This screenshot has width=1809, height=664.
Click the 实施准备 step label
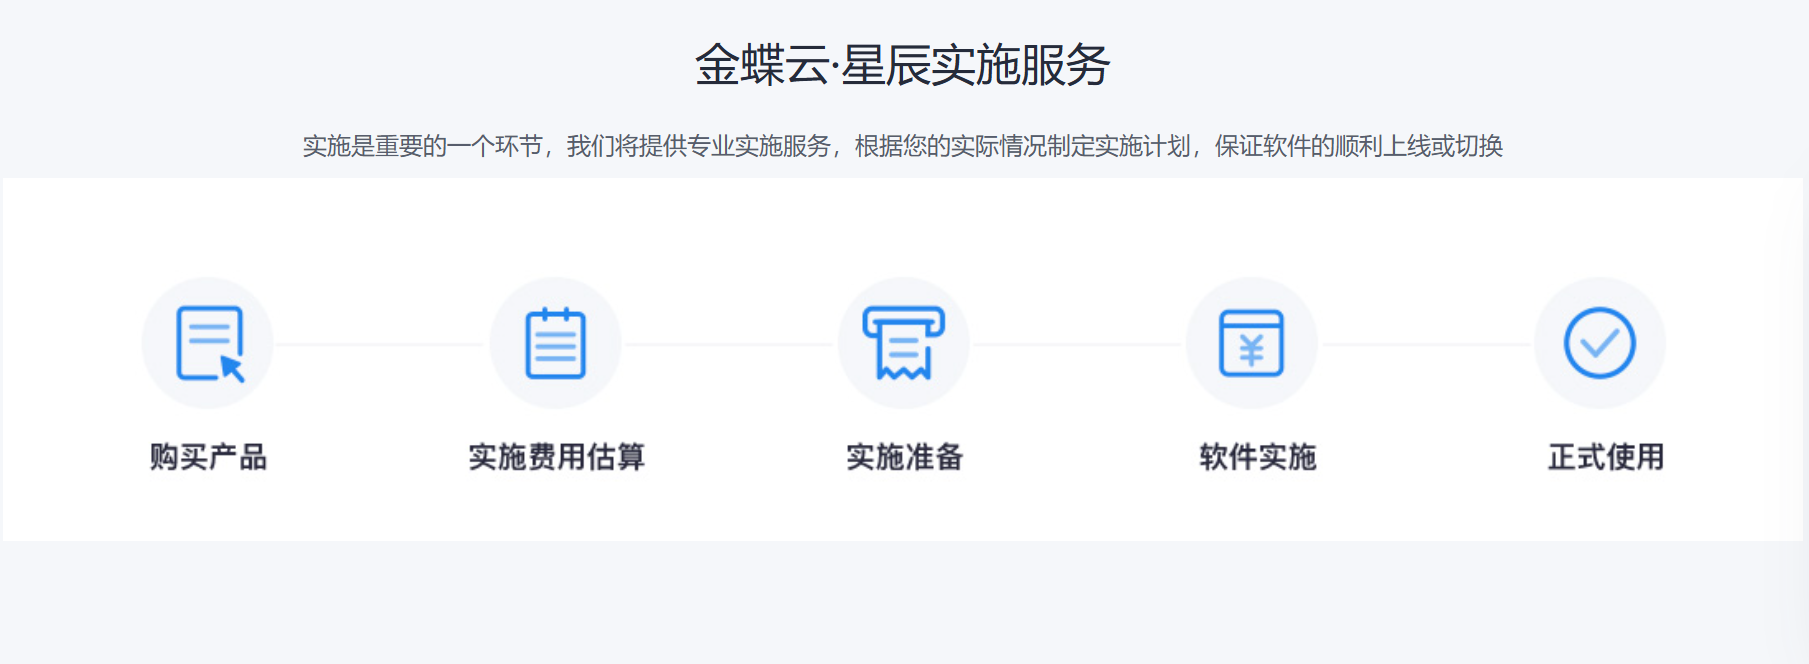point(904,457)
